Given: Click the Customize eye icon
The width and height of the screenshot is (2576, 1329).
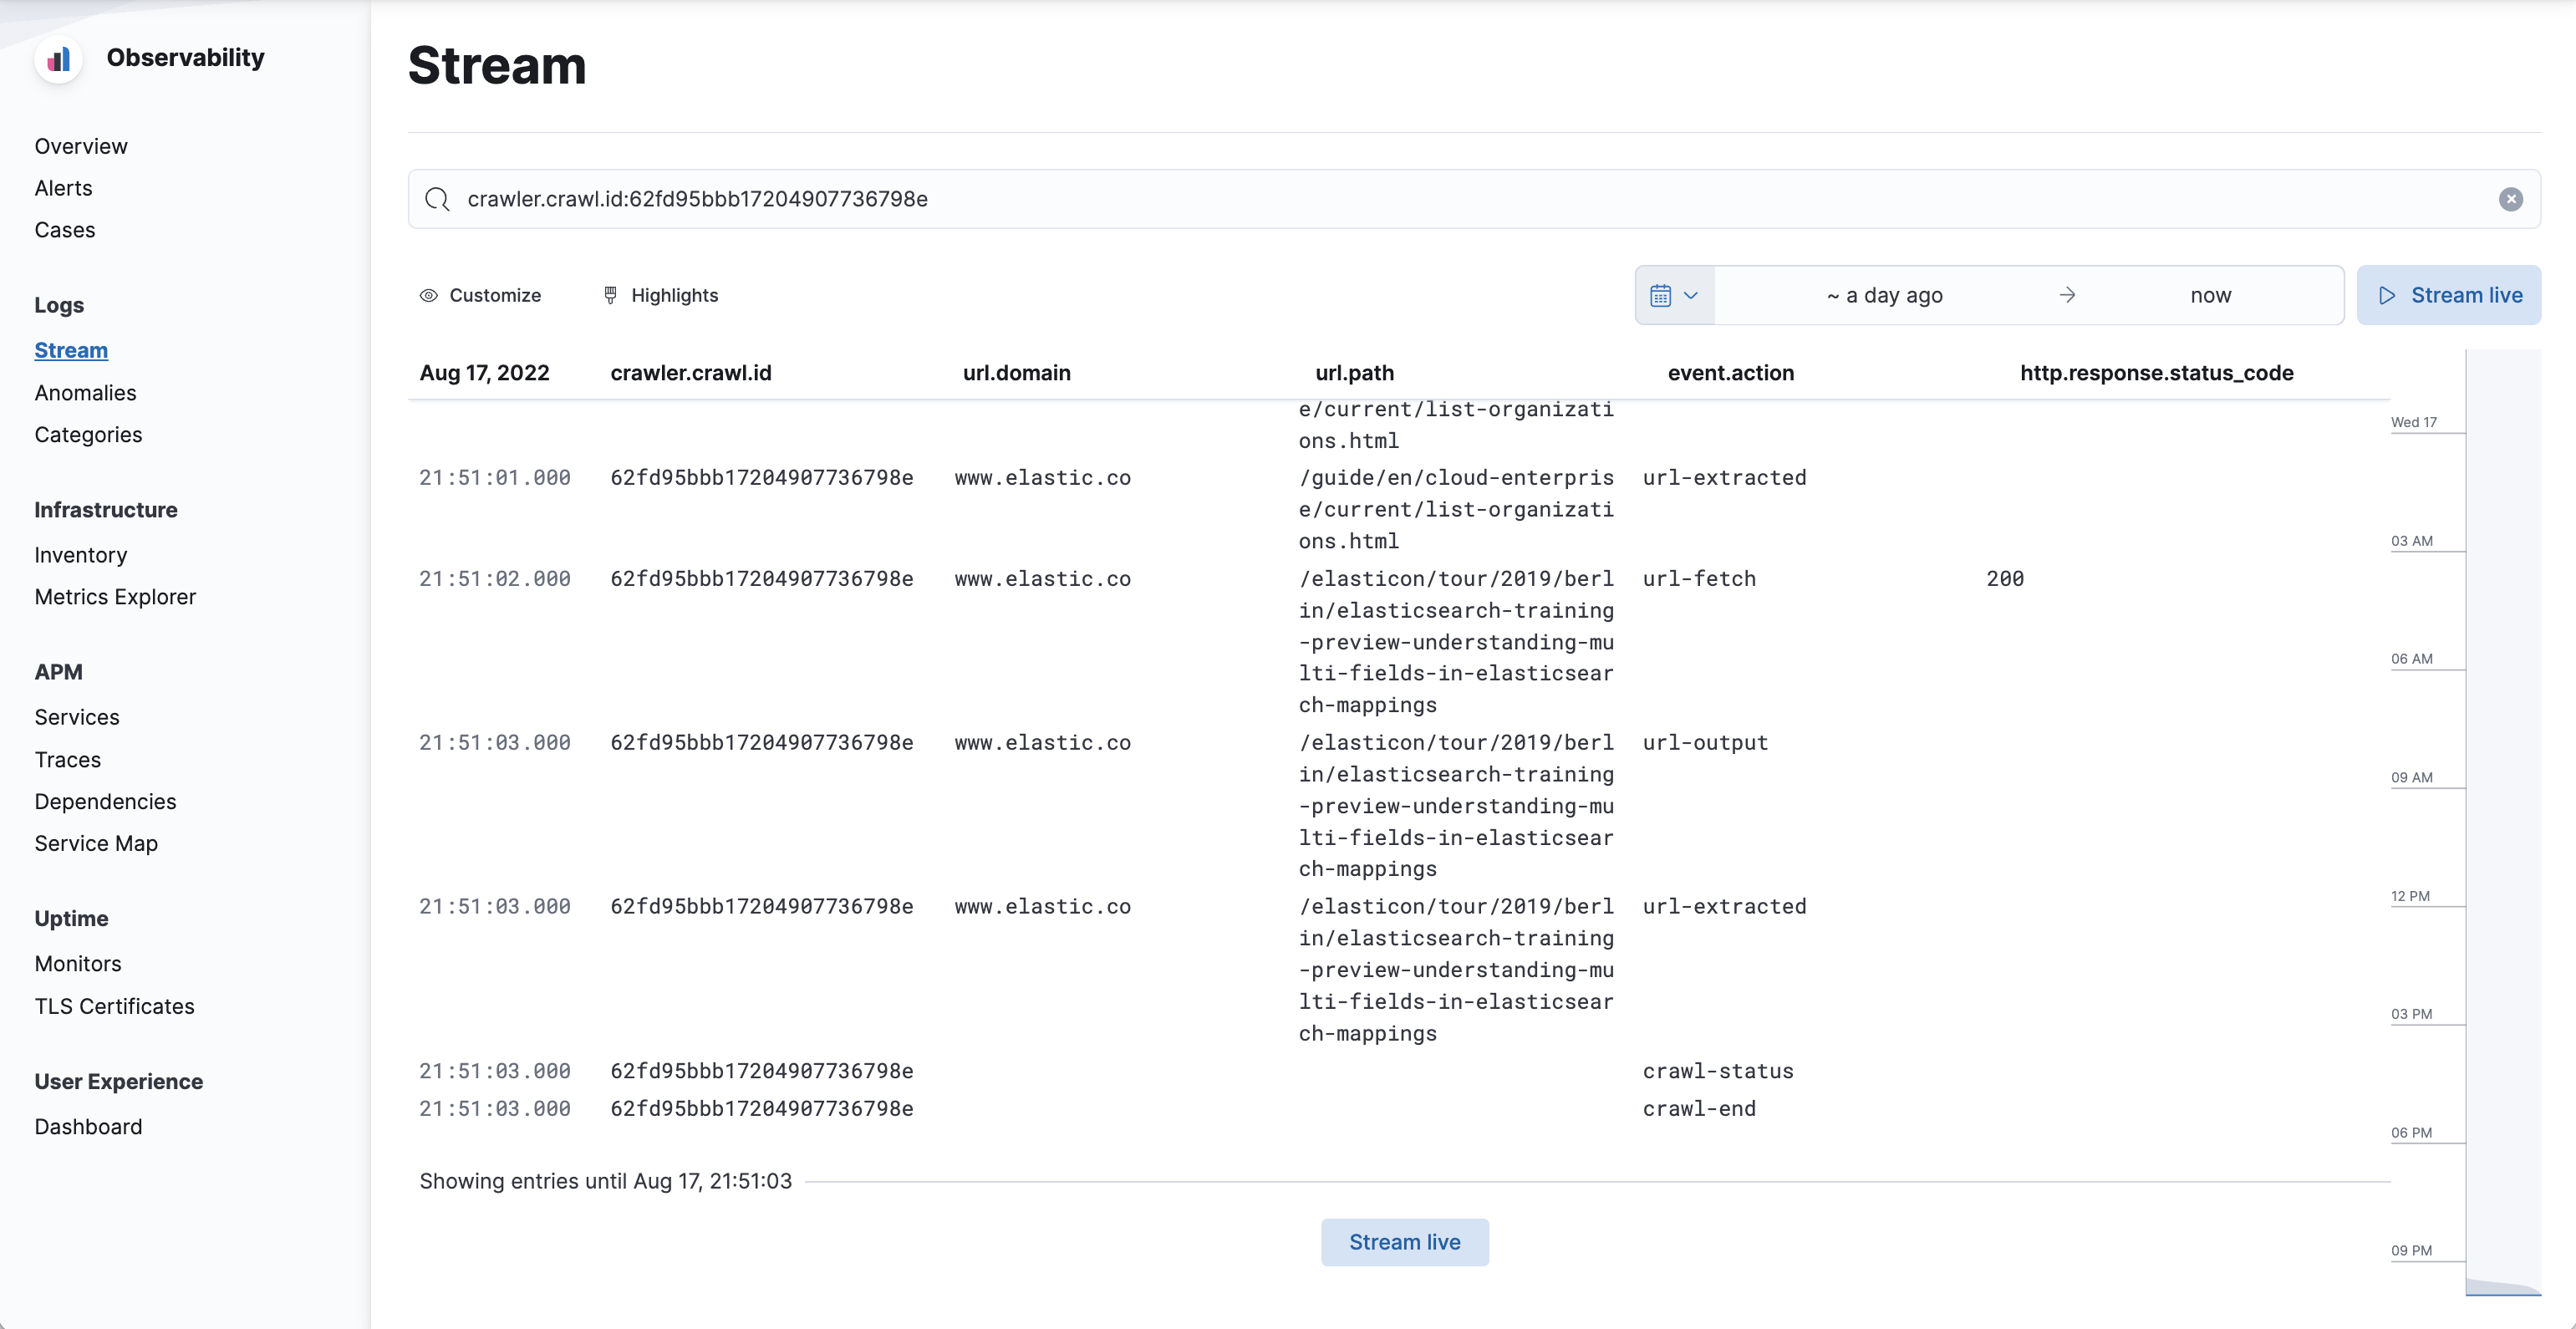Looking at the screenshot, I should [x=428, y=295].
